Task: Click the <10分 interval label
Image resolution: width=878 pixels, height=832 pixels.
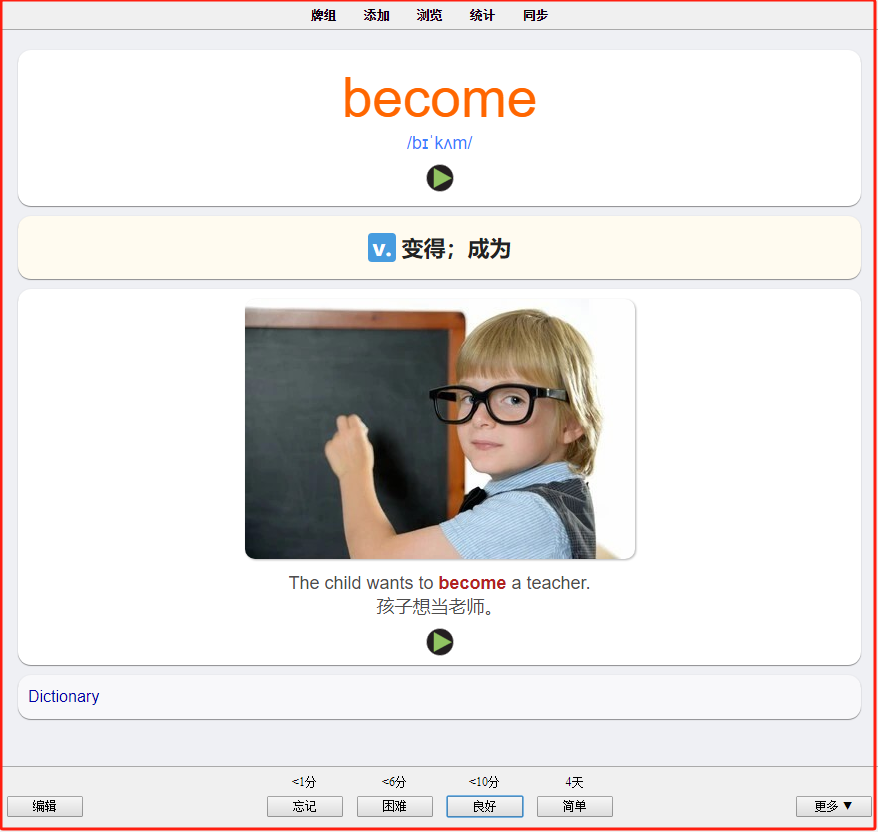Action: 484,782
